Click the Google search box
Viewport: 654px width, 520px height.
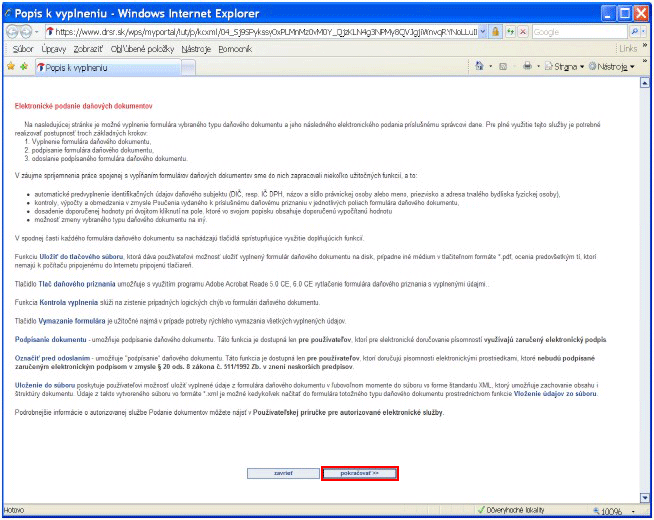579,32
